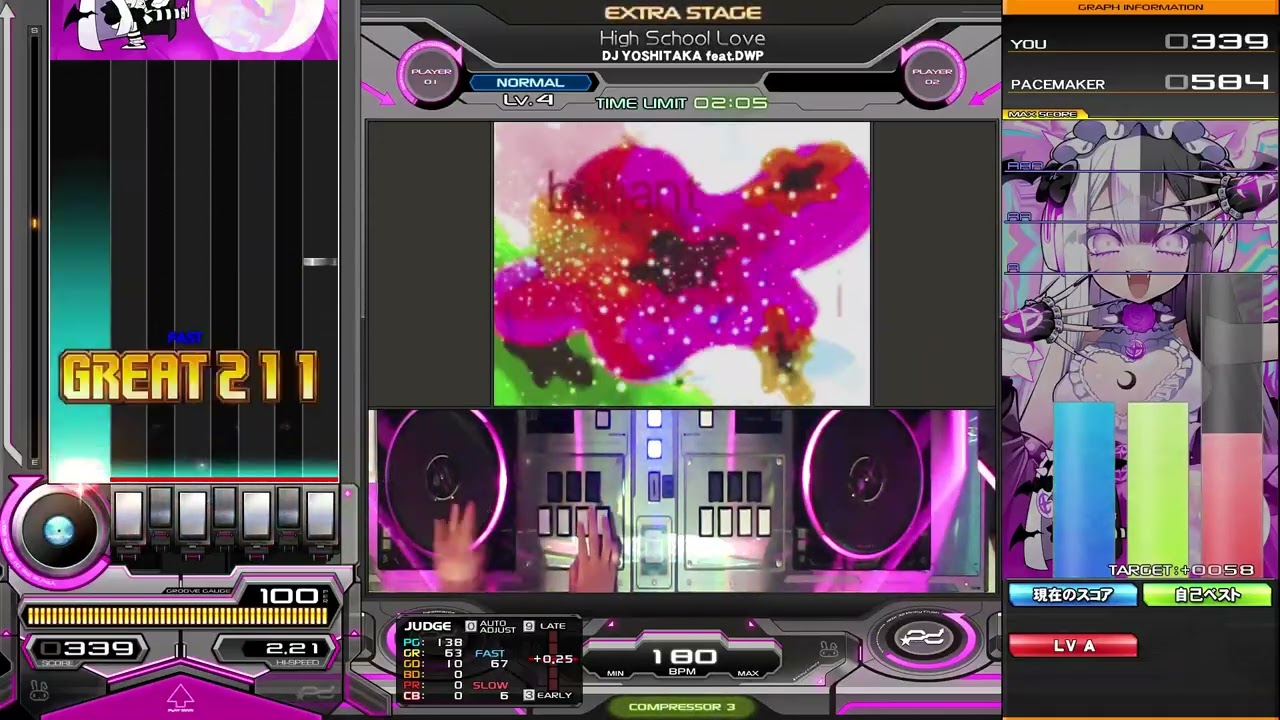This screenshot has height=720, width=1280.
Task: Click the EXTRA STAGE heading
Action: click(x=683, y=13)
